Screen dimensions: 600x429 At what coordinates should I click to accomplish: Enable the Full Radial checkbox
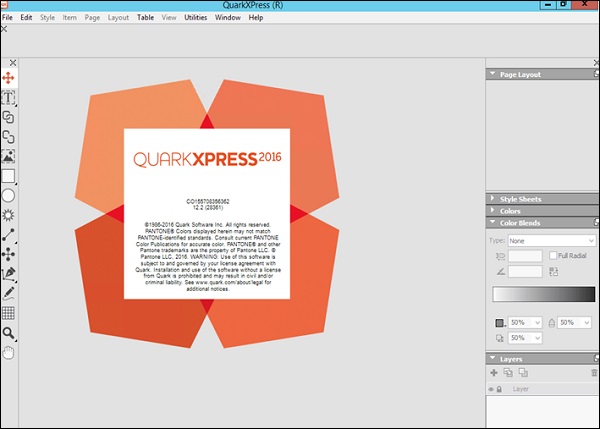553,255
